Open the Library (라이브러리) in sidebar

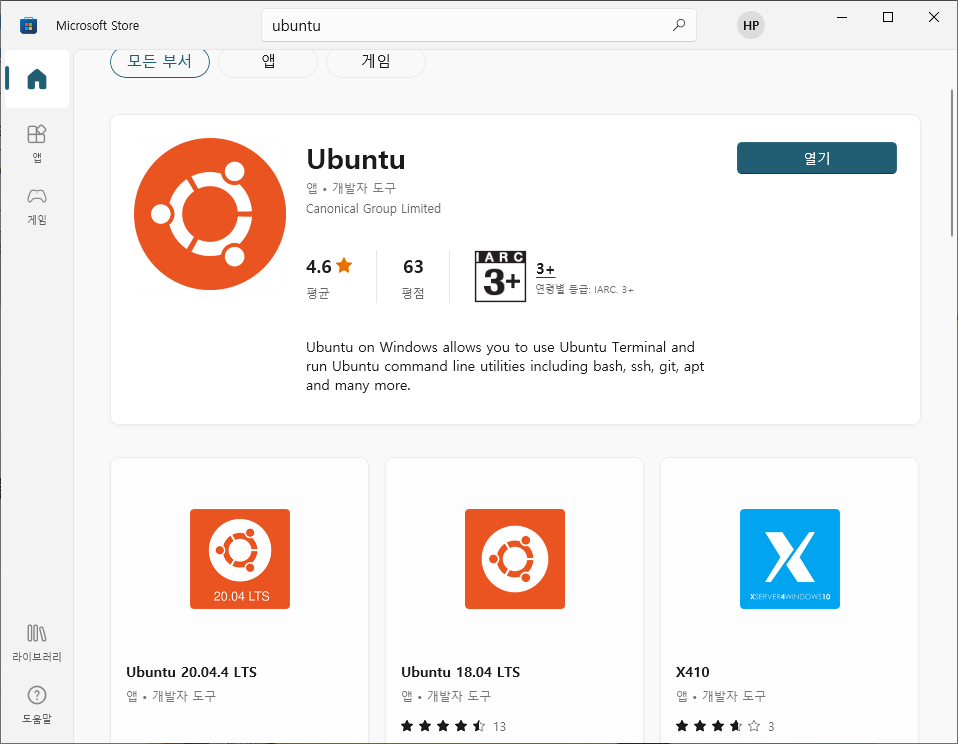point(37,643)
